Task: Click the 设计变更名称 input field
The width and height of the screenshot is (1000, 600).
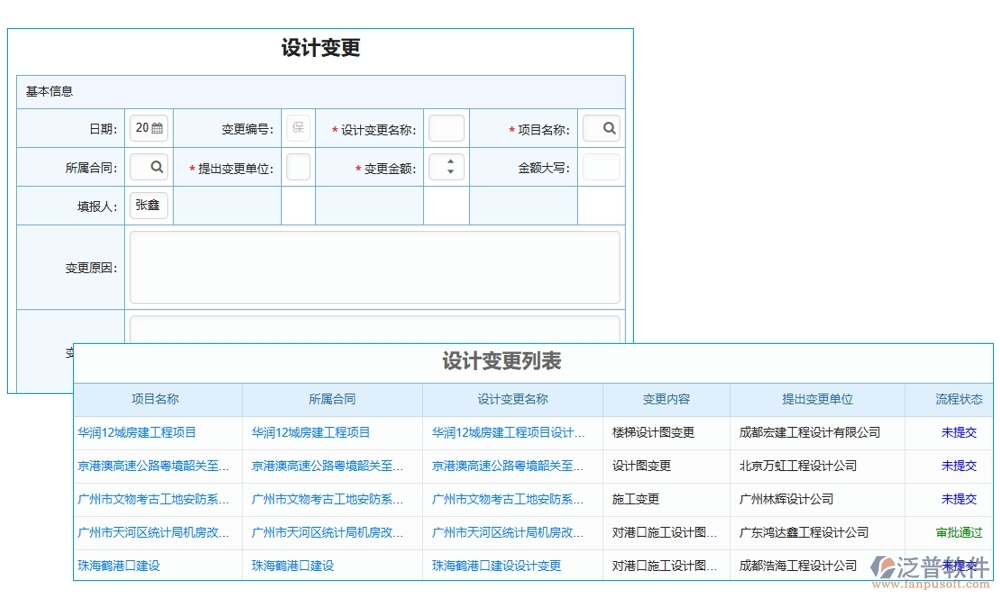Action: (x=446, y=127)
